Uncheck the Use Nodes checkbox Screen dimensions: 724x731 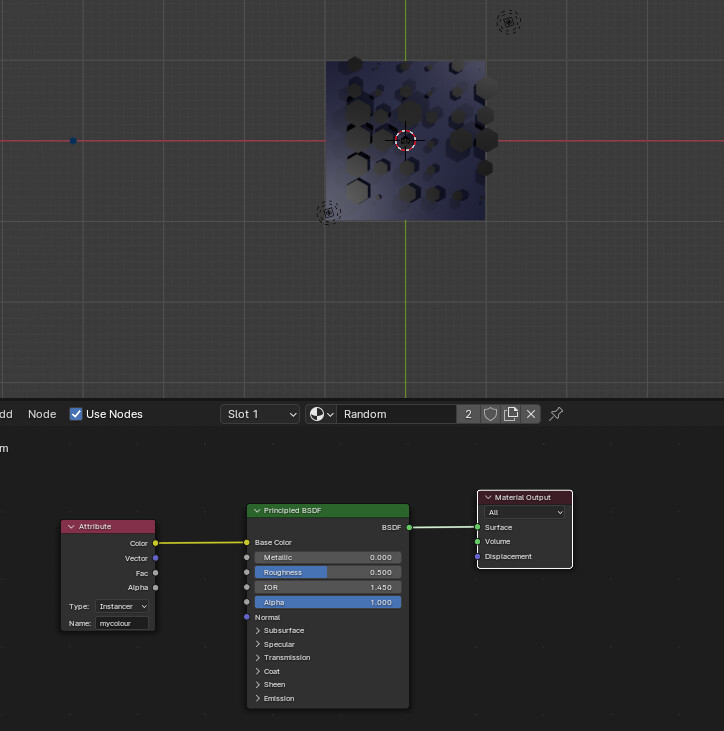coord(76,414)
